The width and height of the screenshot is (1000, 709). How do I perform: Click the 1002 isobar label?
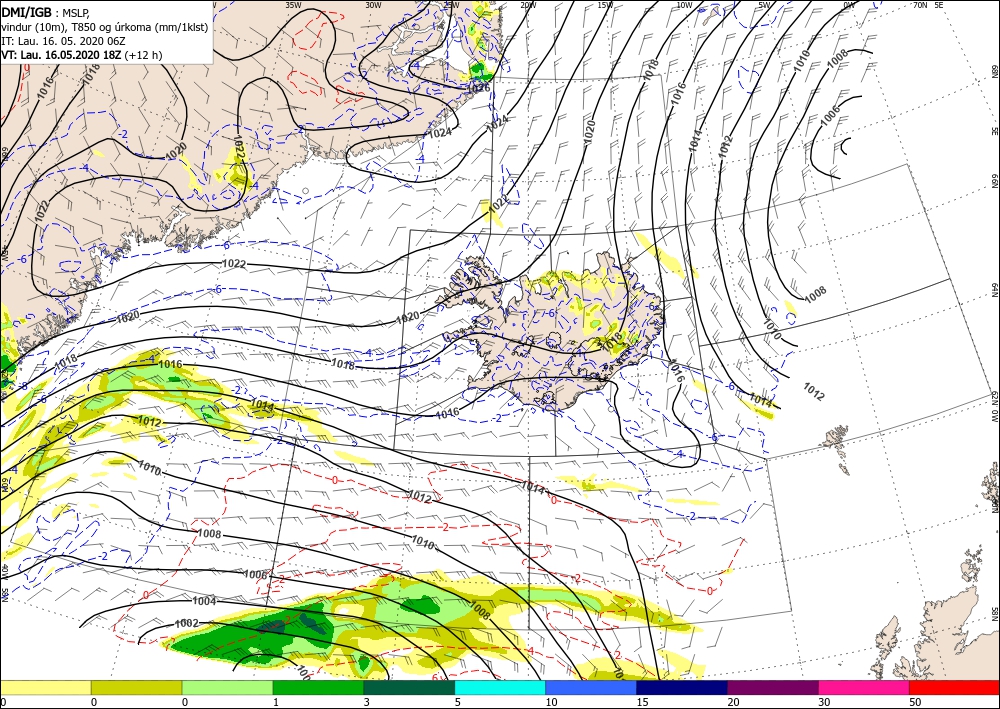pos(186,624)
